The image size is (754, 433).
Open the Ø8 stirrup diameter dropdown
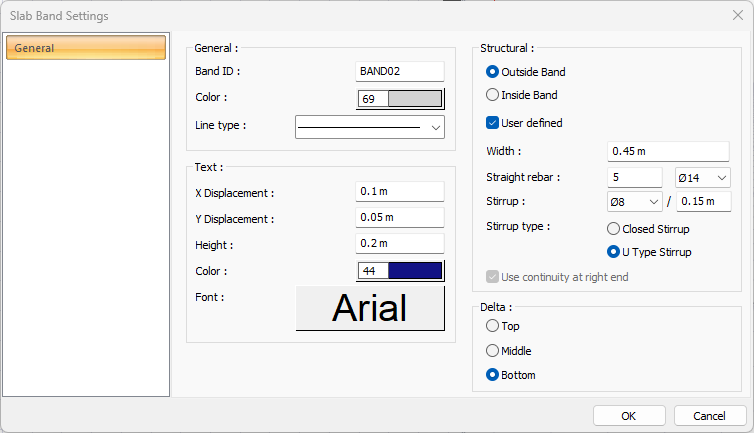[635, 202]
